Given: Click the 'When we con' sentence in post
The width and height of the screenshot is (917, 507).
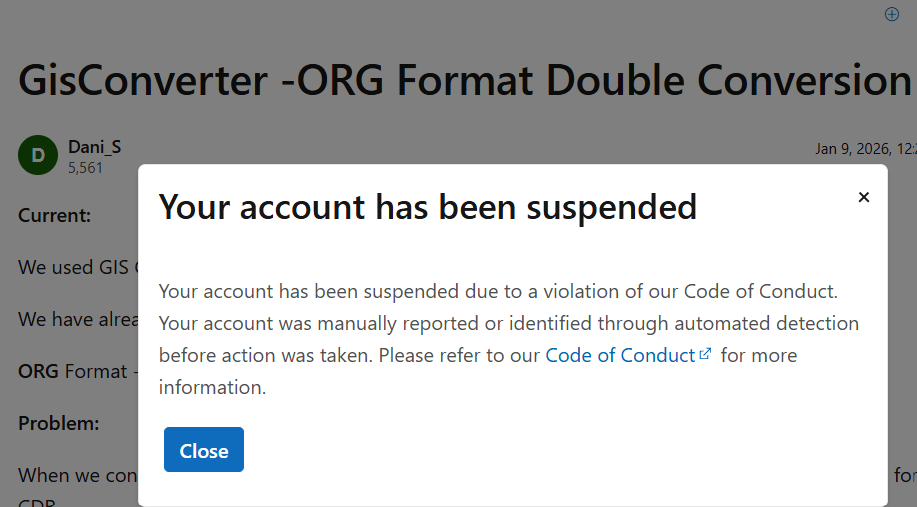Looking at the screenshot, I should [x=77, y=475].
